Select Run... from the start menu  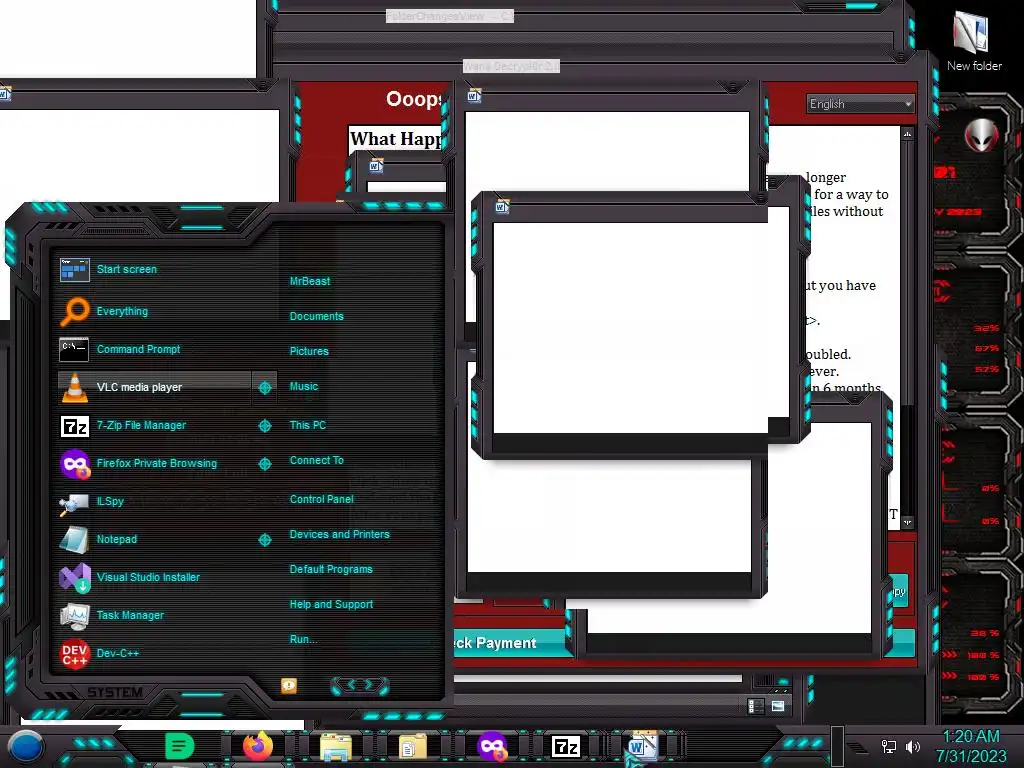point(303,639)
